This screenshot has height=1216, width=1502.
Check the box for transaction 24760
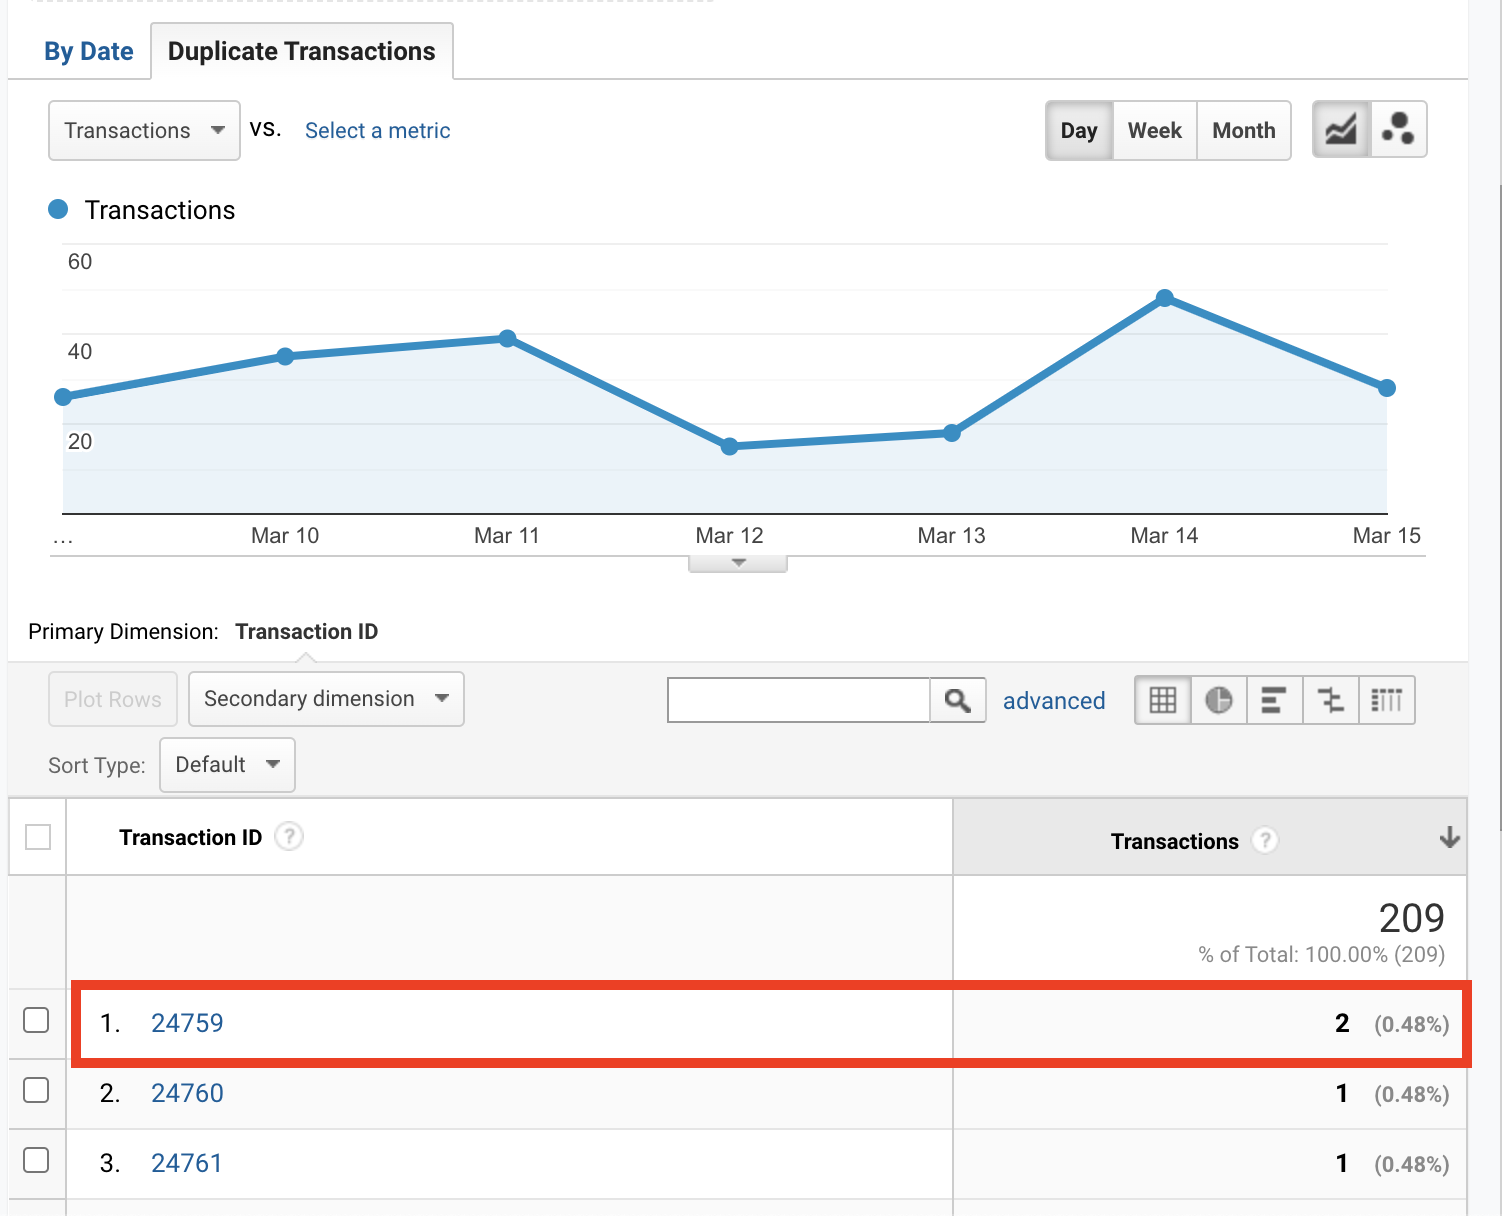(x=36, y=1090)
